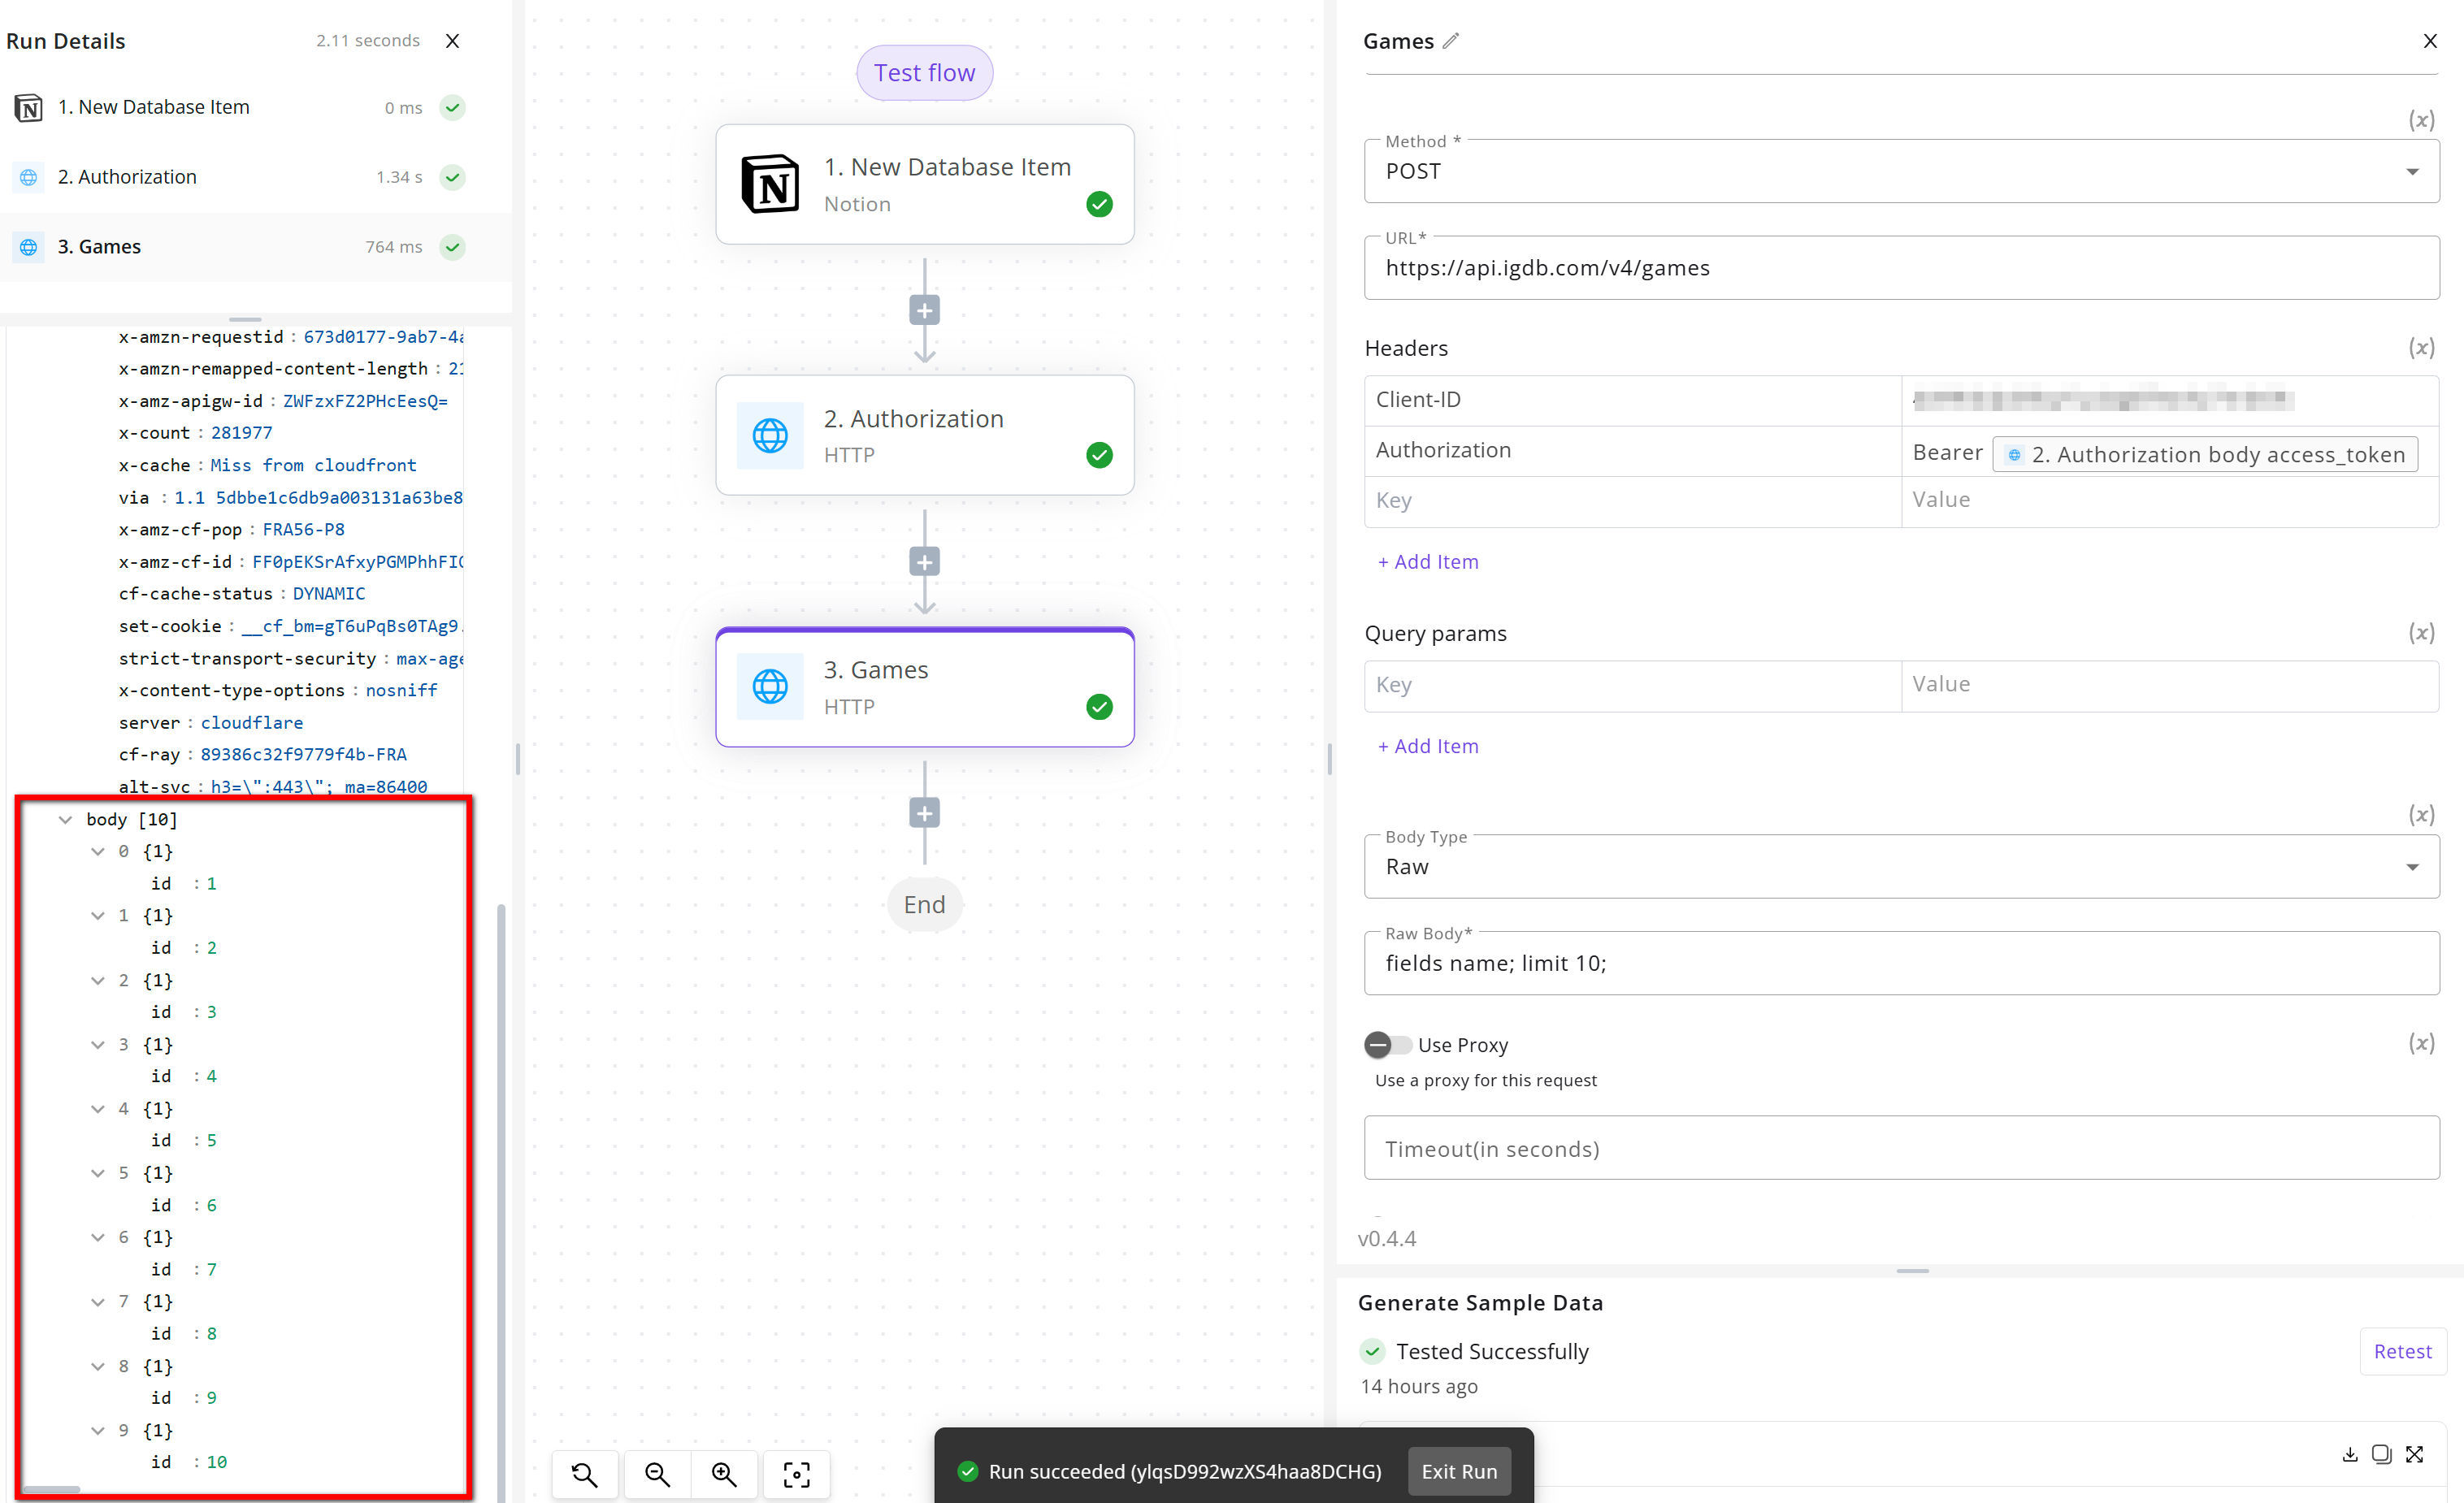Click the Raw Body input field
Image resolution: width=2464 pixels, height=1503 pixels.
click(x=1901, y=963)
